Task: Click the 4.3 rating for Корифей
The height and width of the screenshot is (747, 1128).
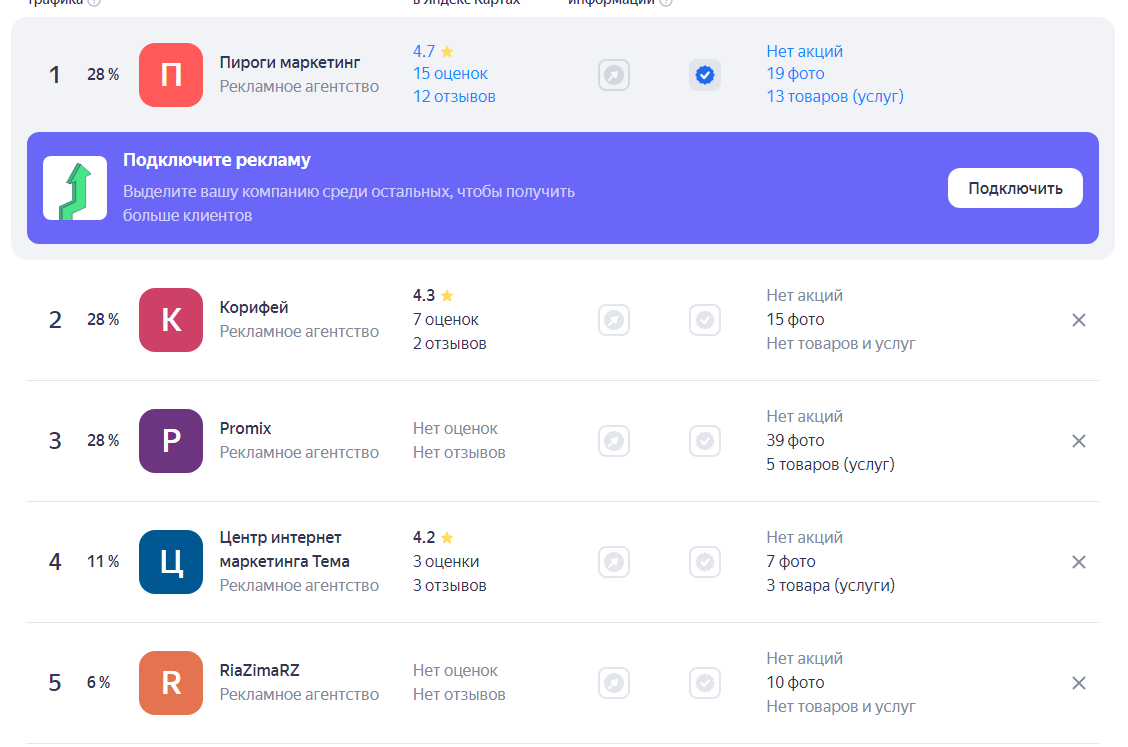Action: tap(433, 295)
